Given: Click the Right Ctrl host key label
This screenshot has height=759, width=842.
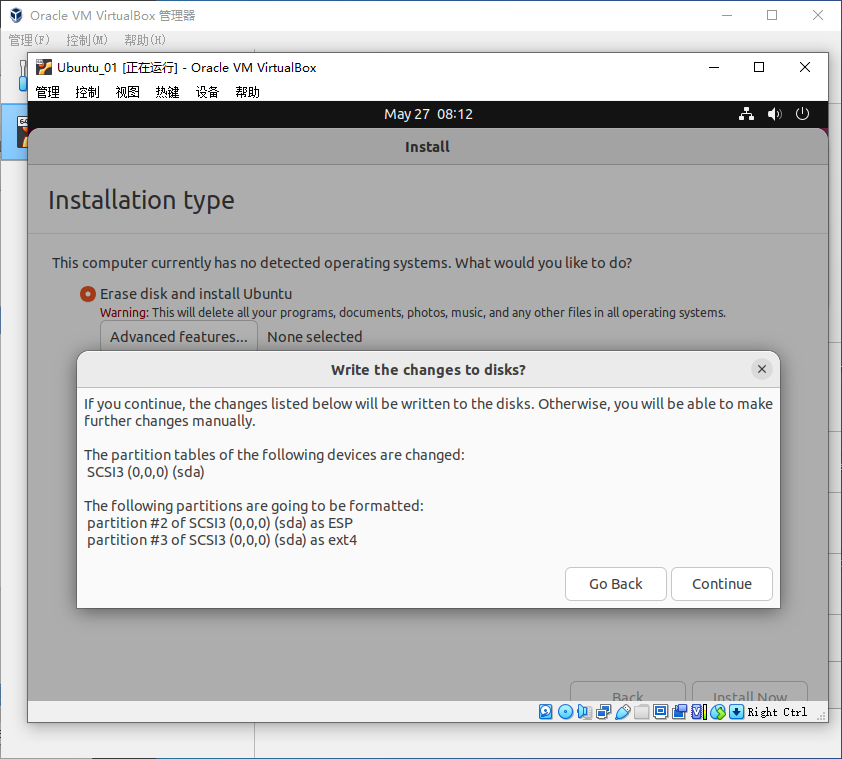Looking at the screenshot, I should pos(777,712).
